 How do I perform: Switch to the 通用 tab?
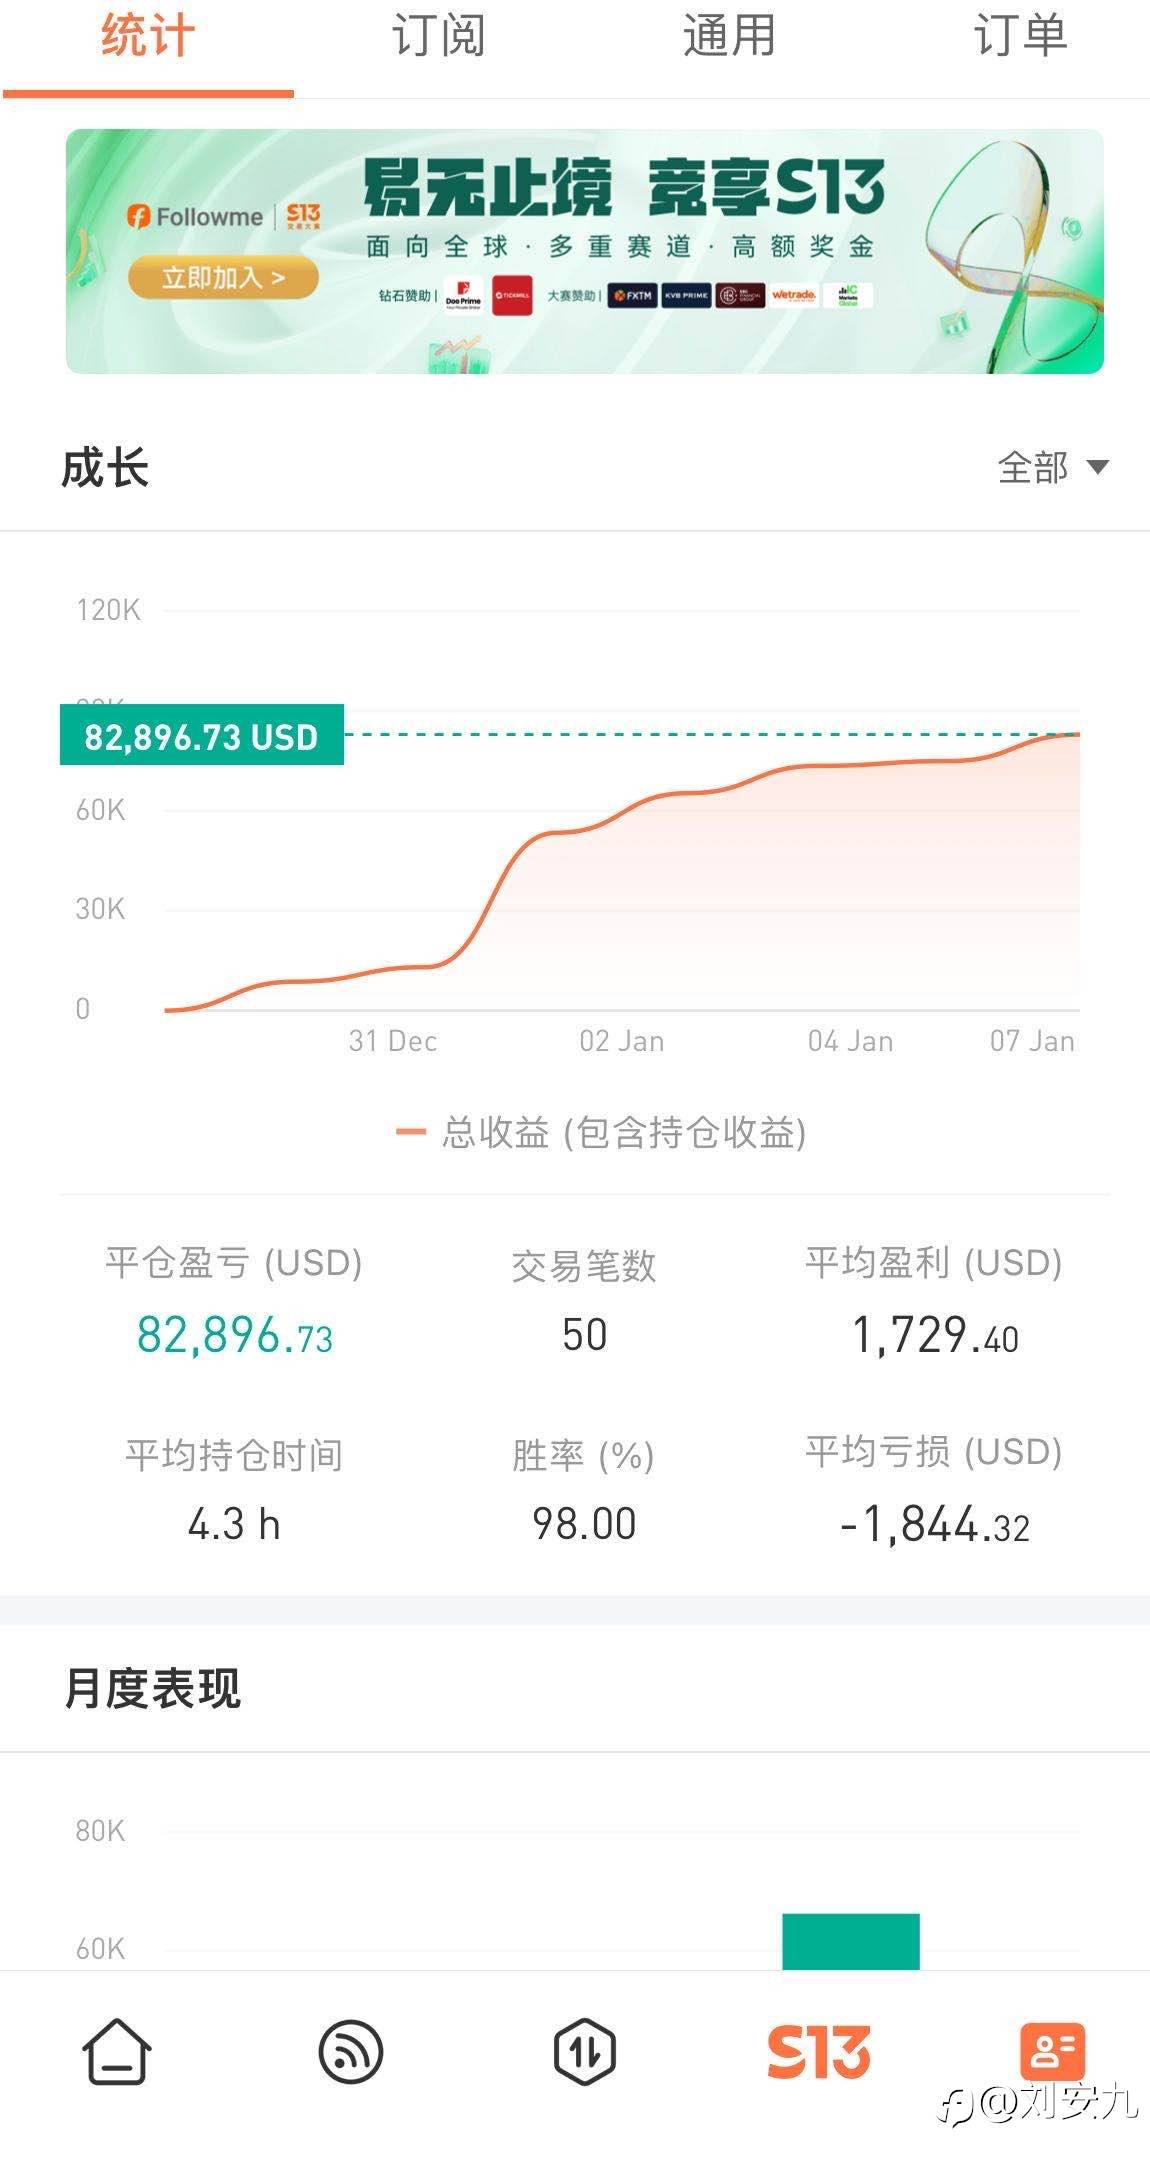coord(728,37)
